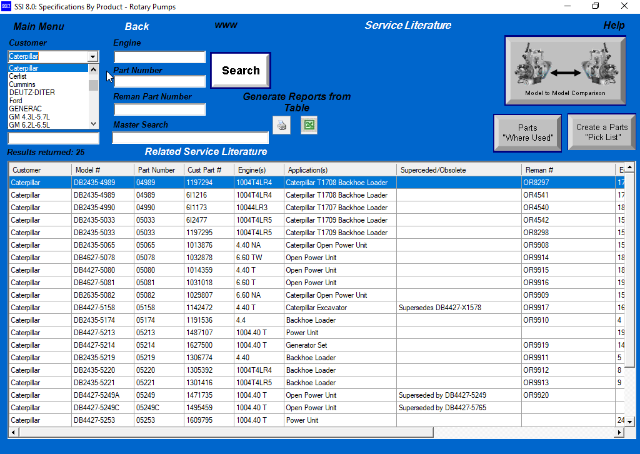Focus the Engine input field
Screen dimensions: 640x454
[160, 57]
